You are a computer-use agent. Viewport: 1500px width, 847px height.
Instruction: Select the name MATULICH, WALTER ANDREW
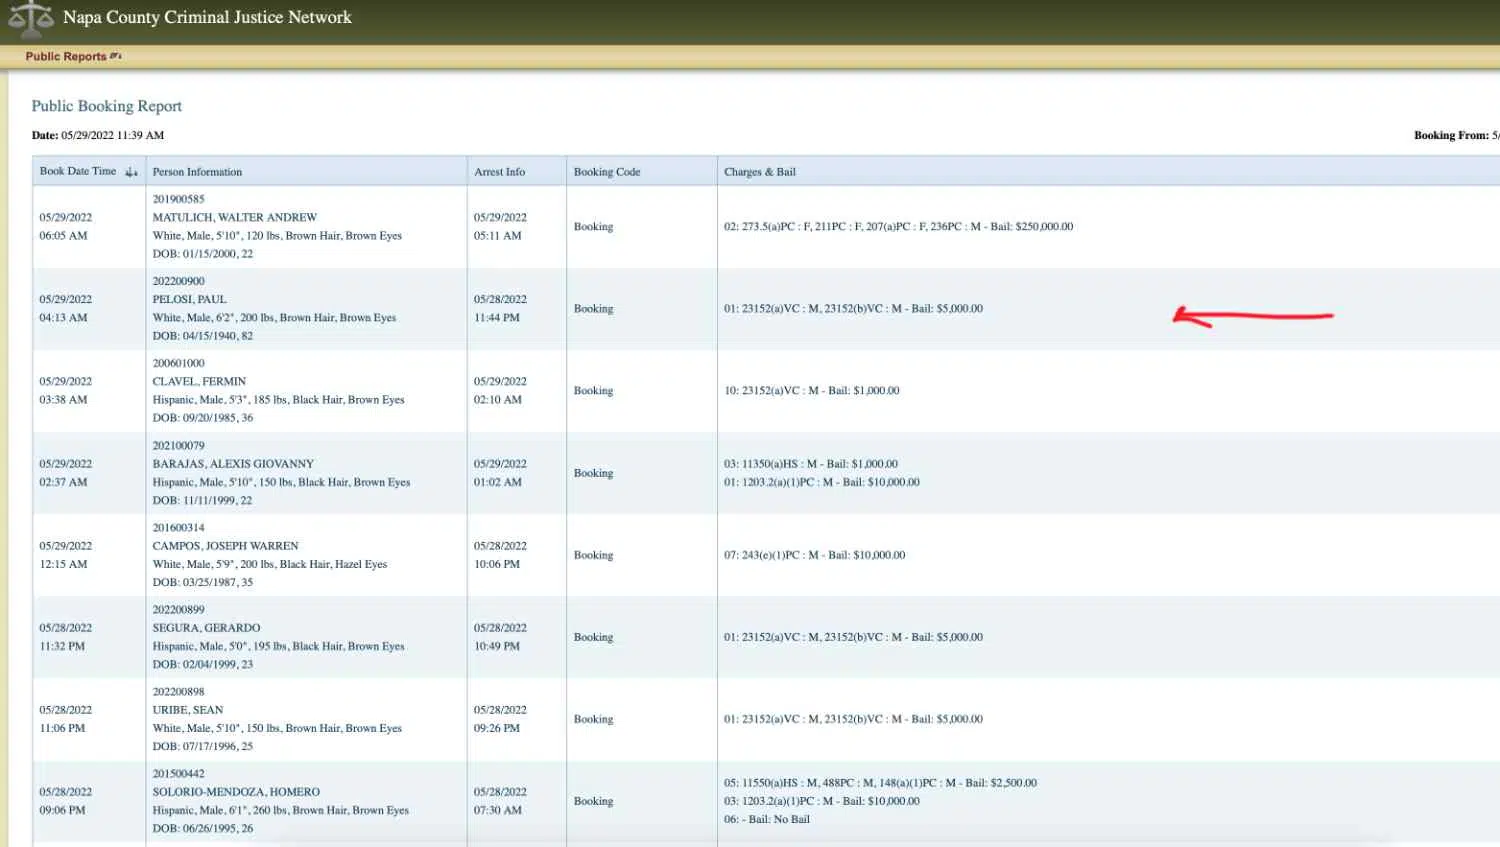[234, 217]
